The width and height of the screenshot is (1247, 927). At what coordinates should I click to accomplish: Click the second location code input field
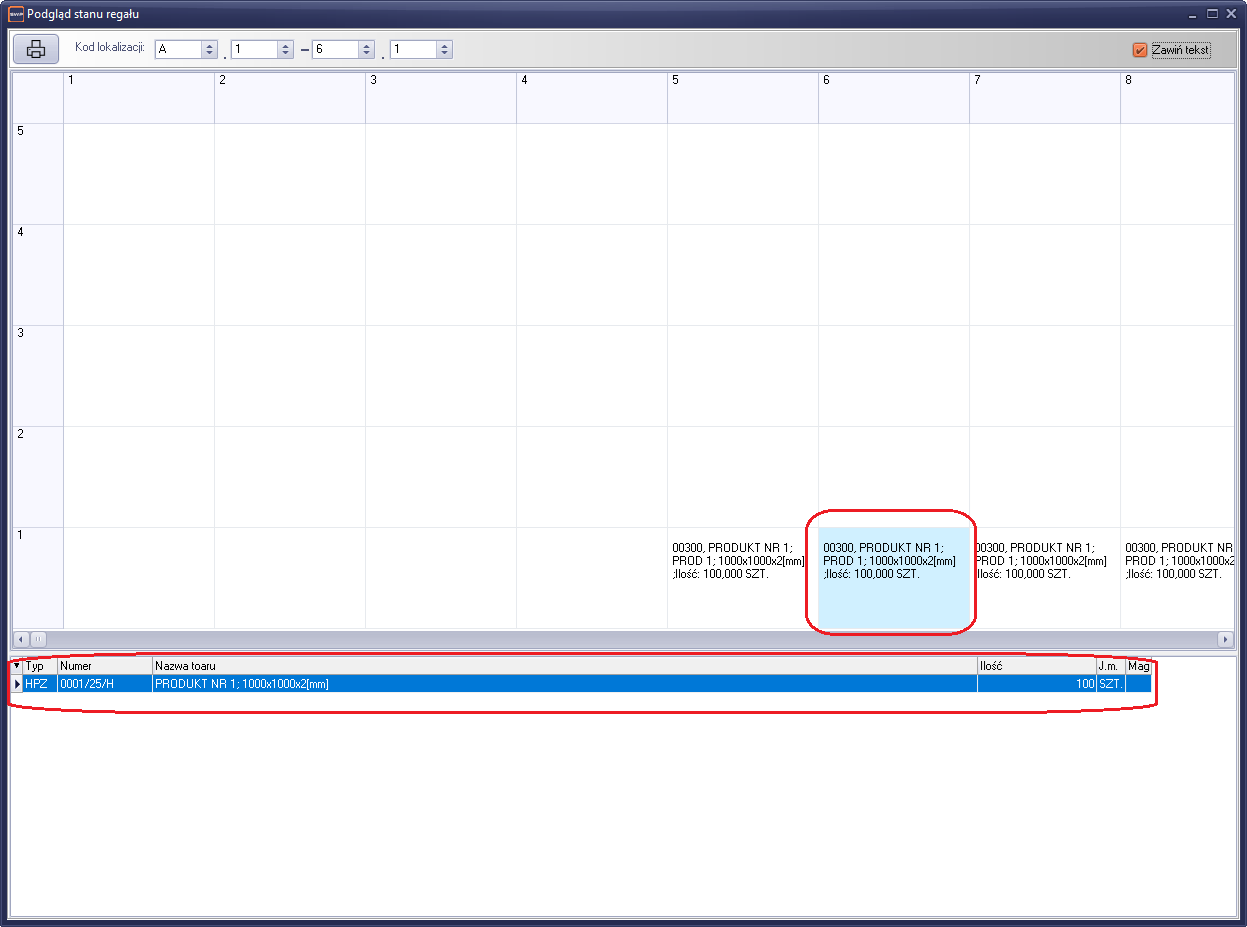coord(254,49)
